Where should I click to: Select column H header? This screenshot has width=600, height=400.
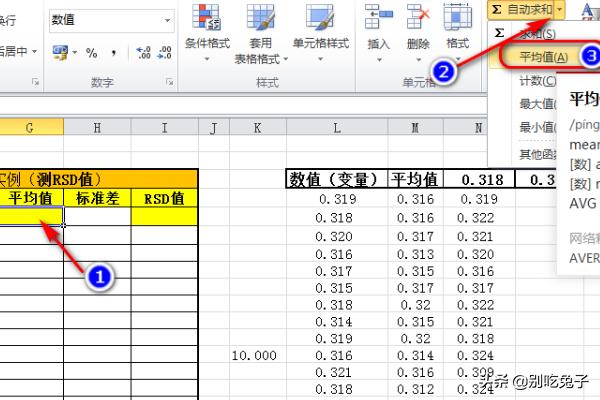(x=97, y=127)
